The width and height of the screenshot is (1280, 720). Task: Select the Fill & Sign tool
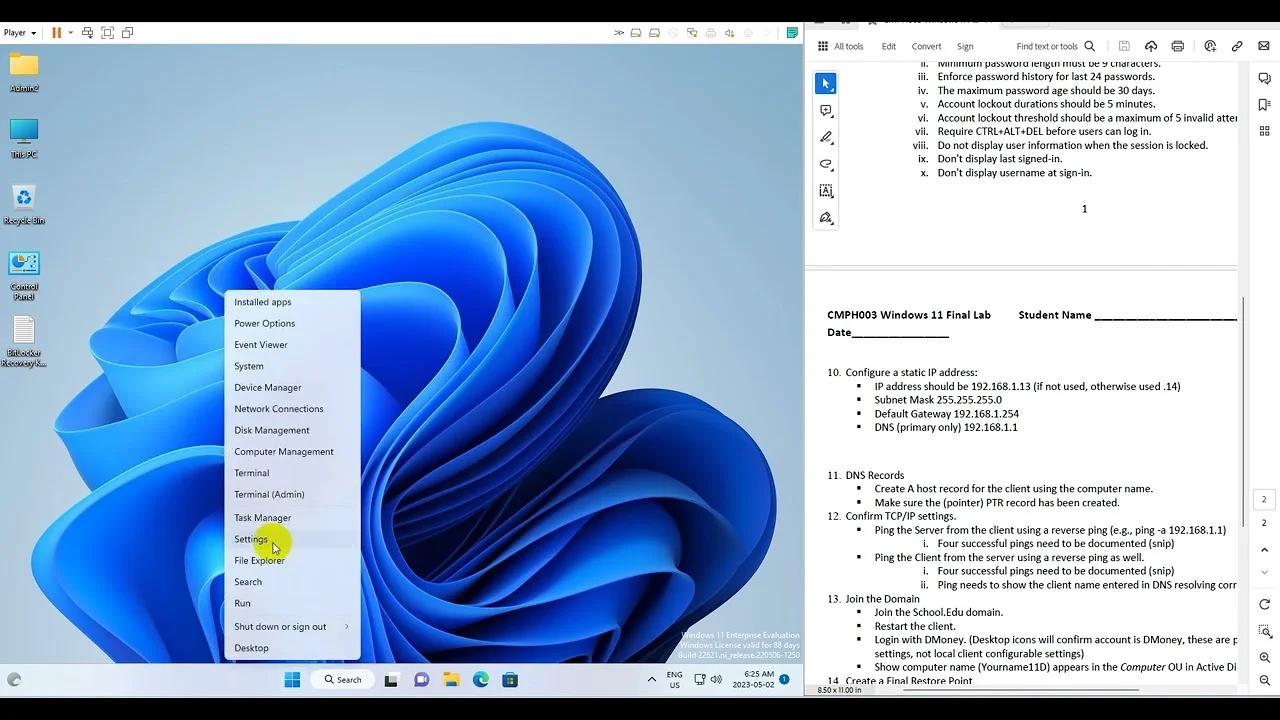825,218
